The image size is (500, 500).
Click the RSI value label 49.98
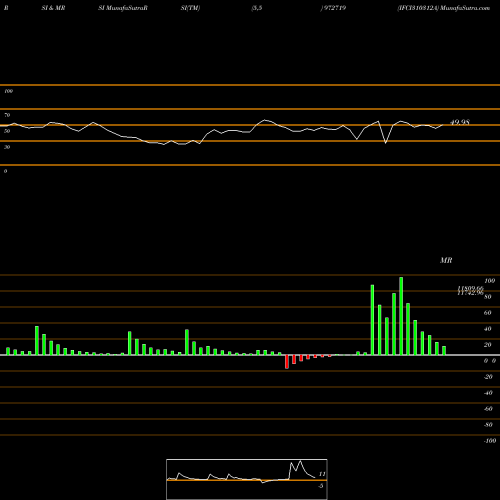pyautogui.click(x=460, y=122)
